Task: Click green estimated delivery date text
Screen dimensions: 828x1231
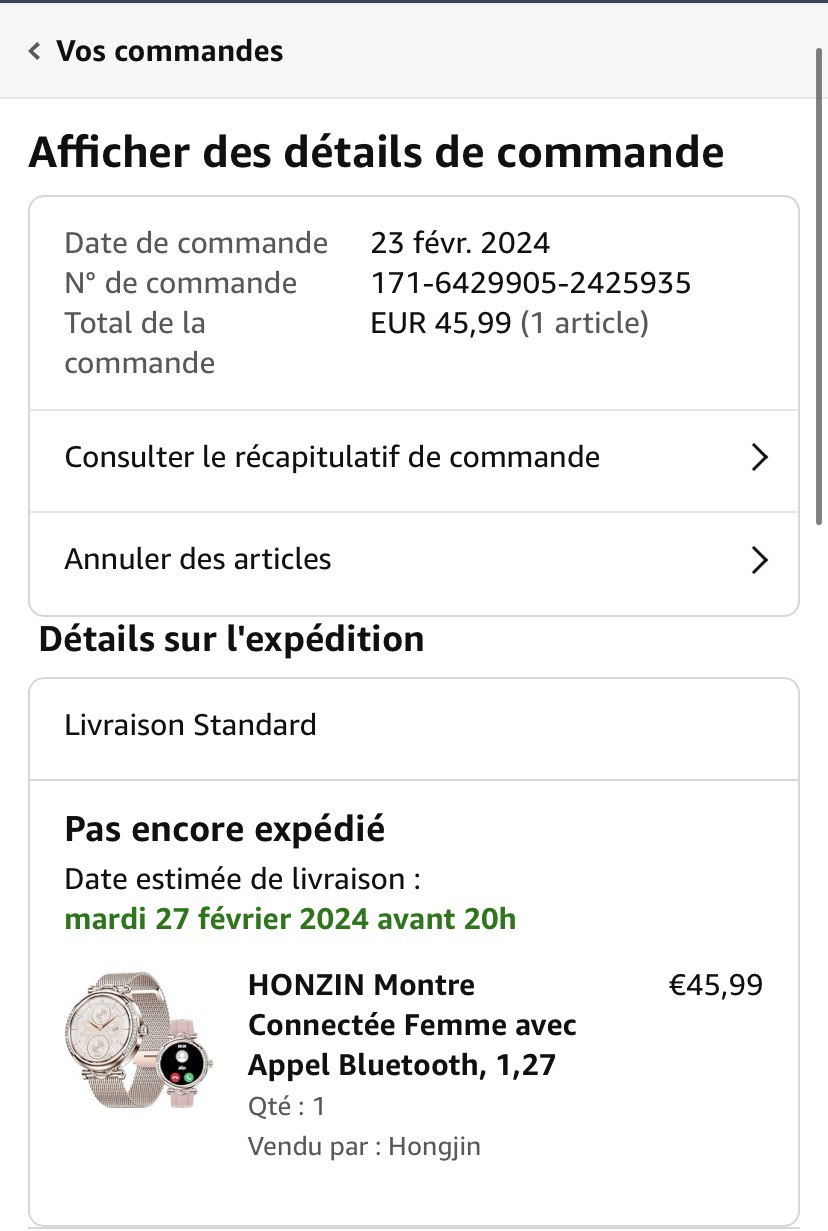Action: [290, 918]
